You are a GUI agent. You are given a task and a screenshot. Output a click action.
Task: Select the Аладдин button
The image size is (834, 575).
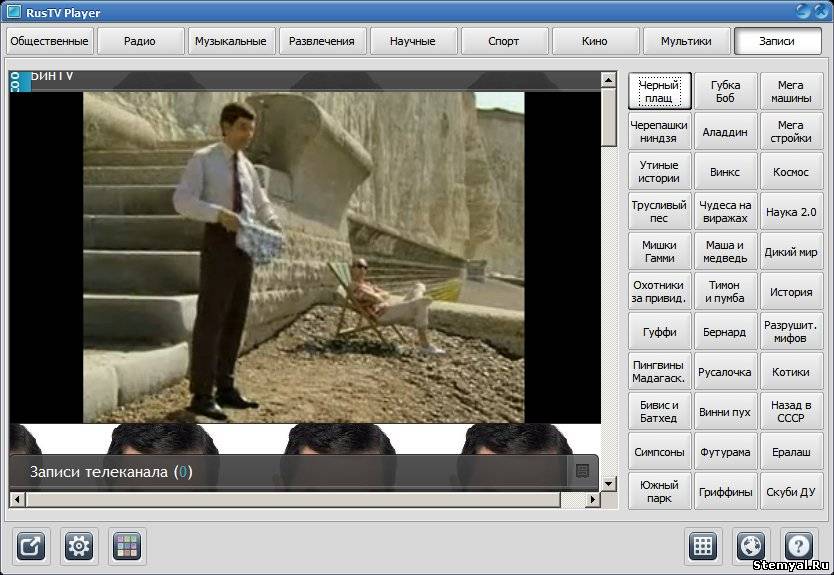[725, 131]
